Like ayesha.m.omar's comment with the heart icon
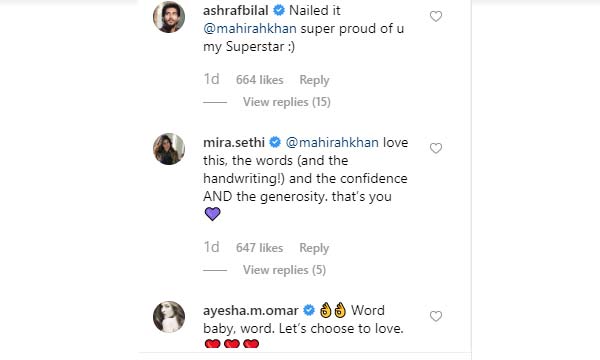 point(436,316)
